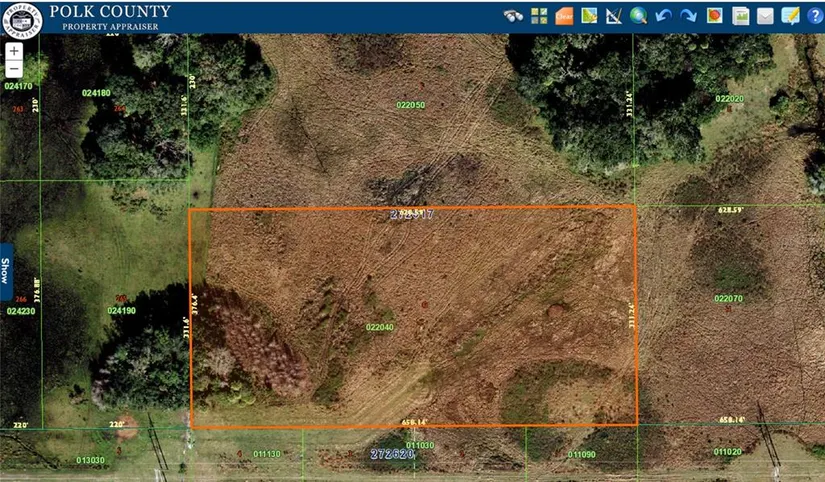Select the ruler measure tool
The image size is (825, 482).
(x=614, y=16)
